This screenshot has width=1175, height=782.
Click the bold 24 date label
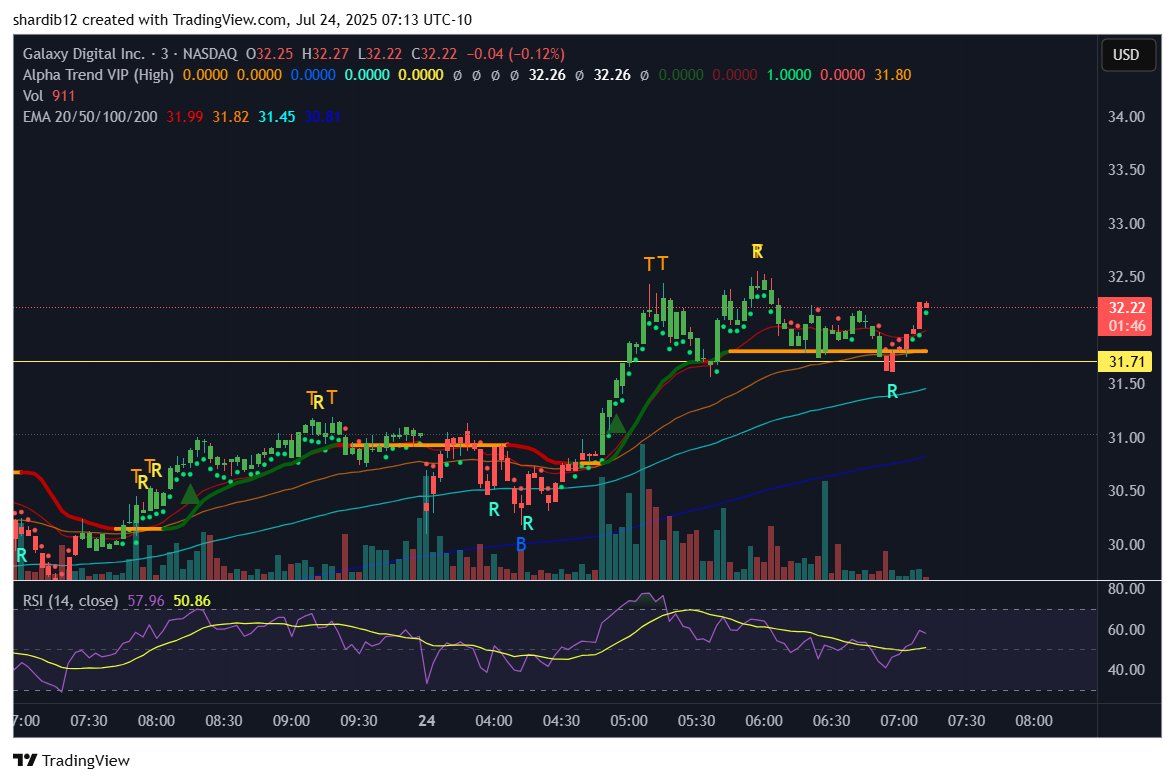(426, 721)
